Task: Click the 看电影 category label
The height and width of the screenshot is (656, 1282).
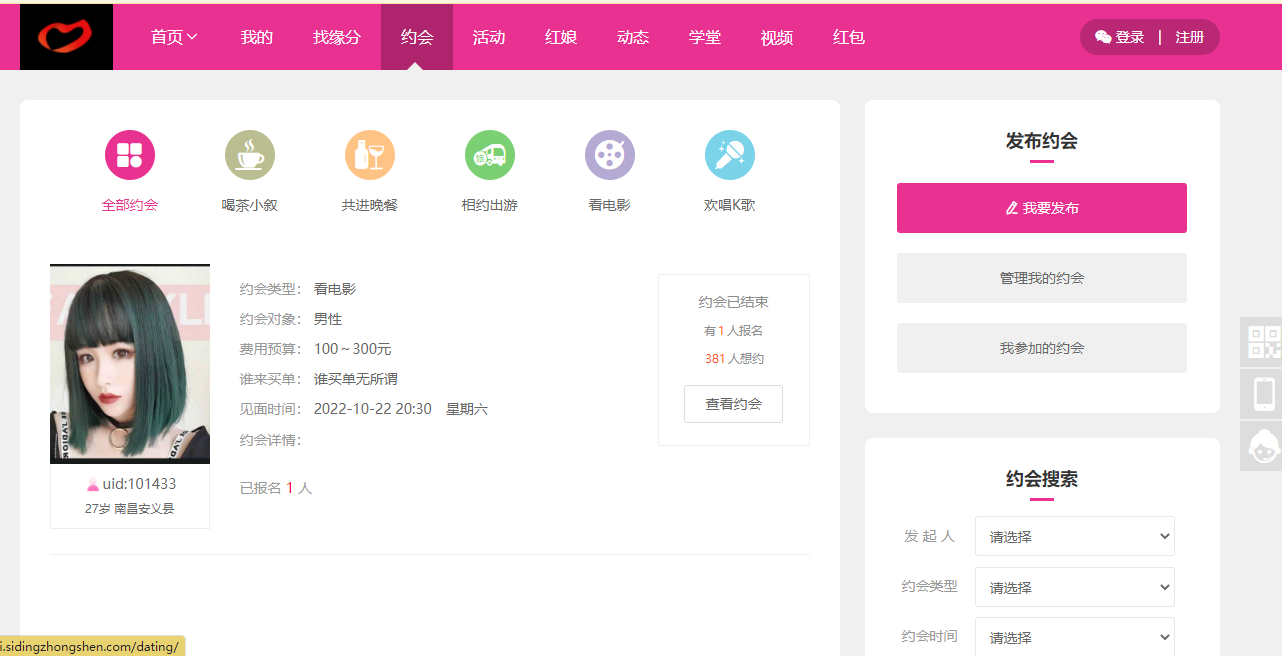Action: click(610, 205)
